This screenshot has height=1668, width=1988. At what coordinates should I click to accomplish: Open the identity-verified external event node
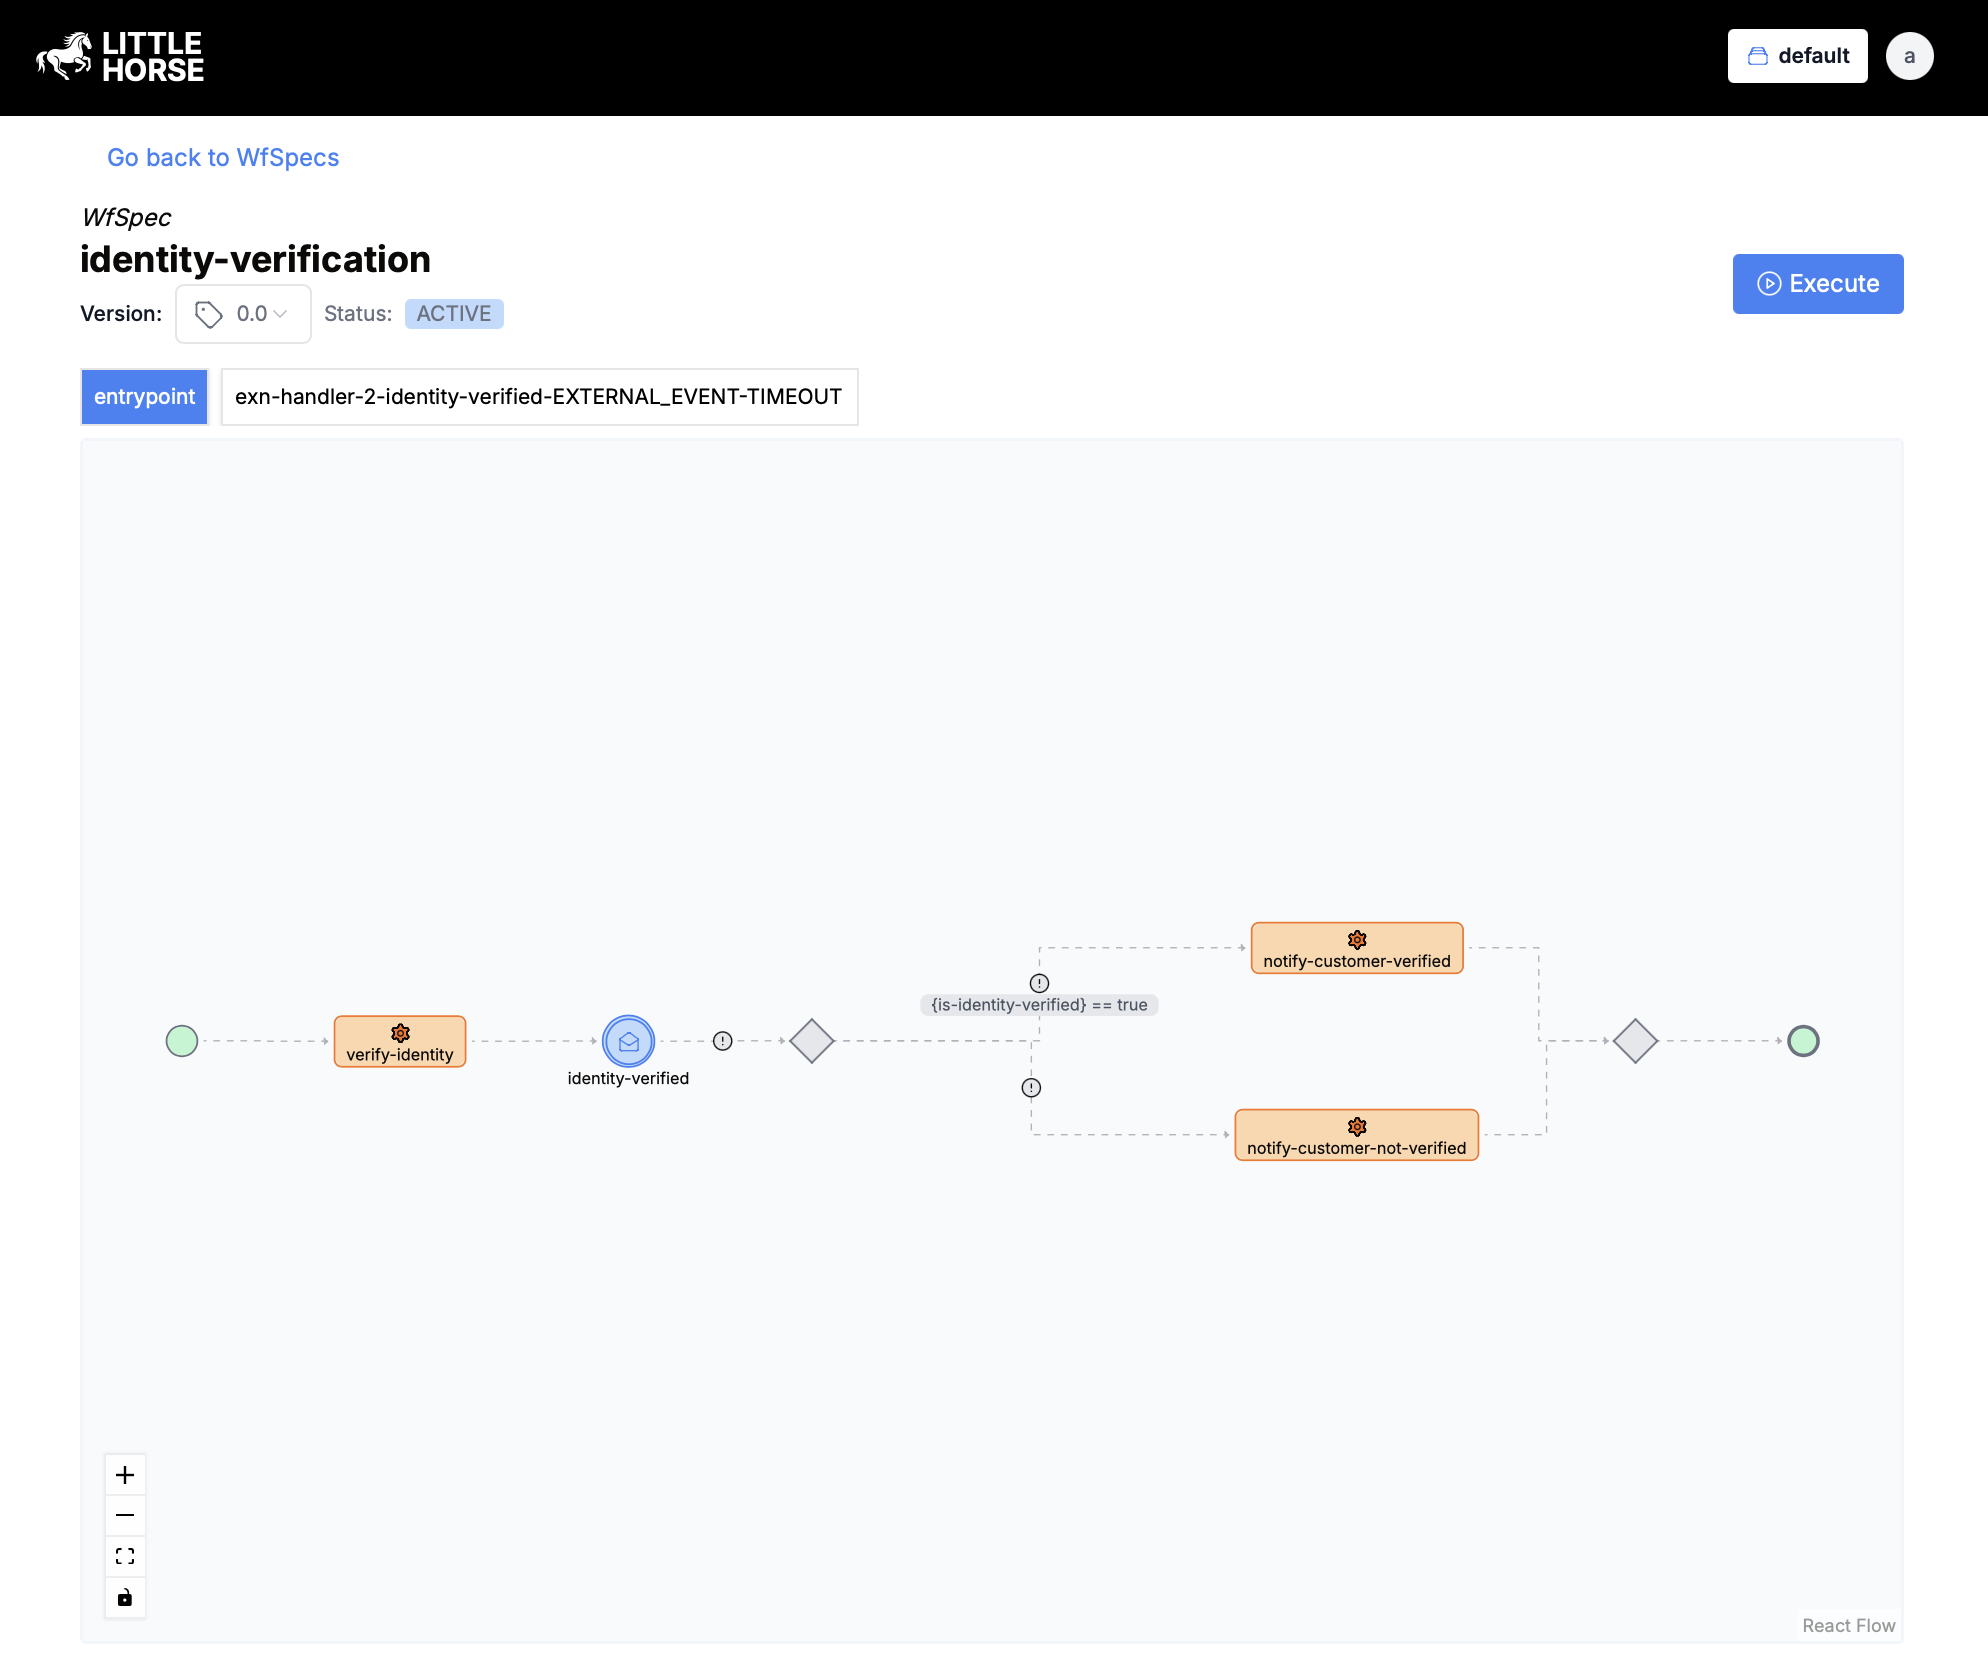(x=628, y=1040)
